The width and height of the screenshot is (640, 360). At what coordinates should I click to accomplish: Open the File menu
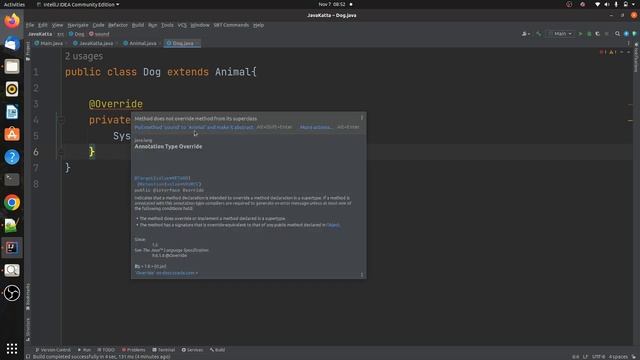(x=30, y=25)
